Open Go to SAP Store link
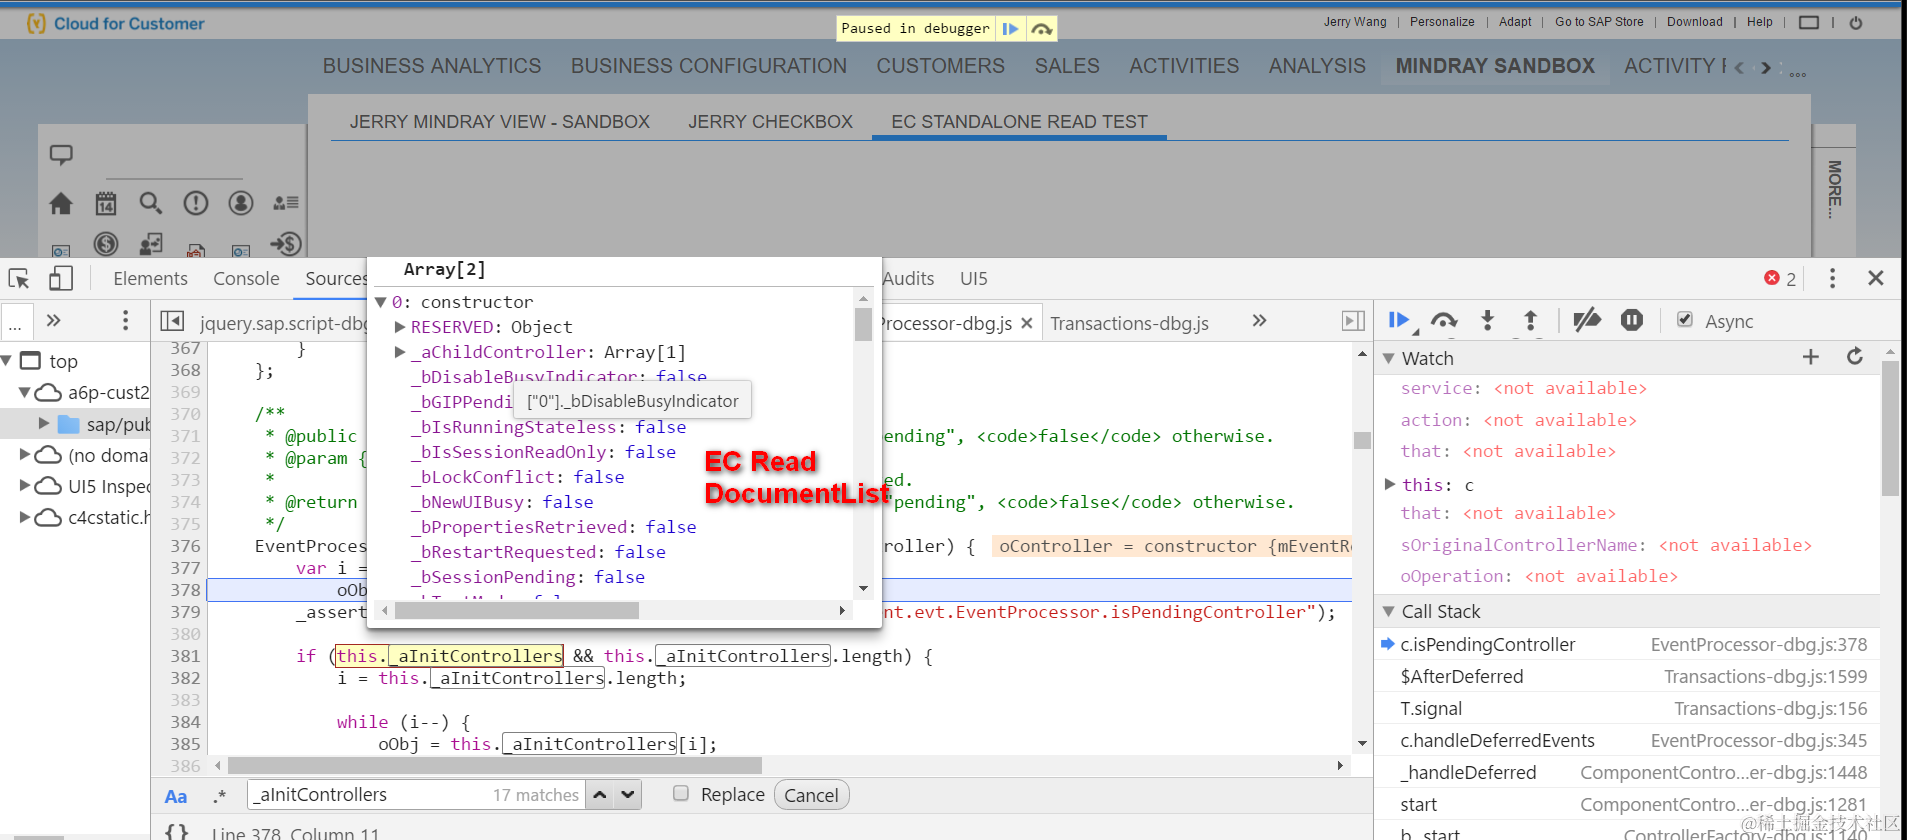Screen dimensions: 1907x840 tap(1599, 22)
